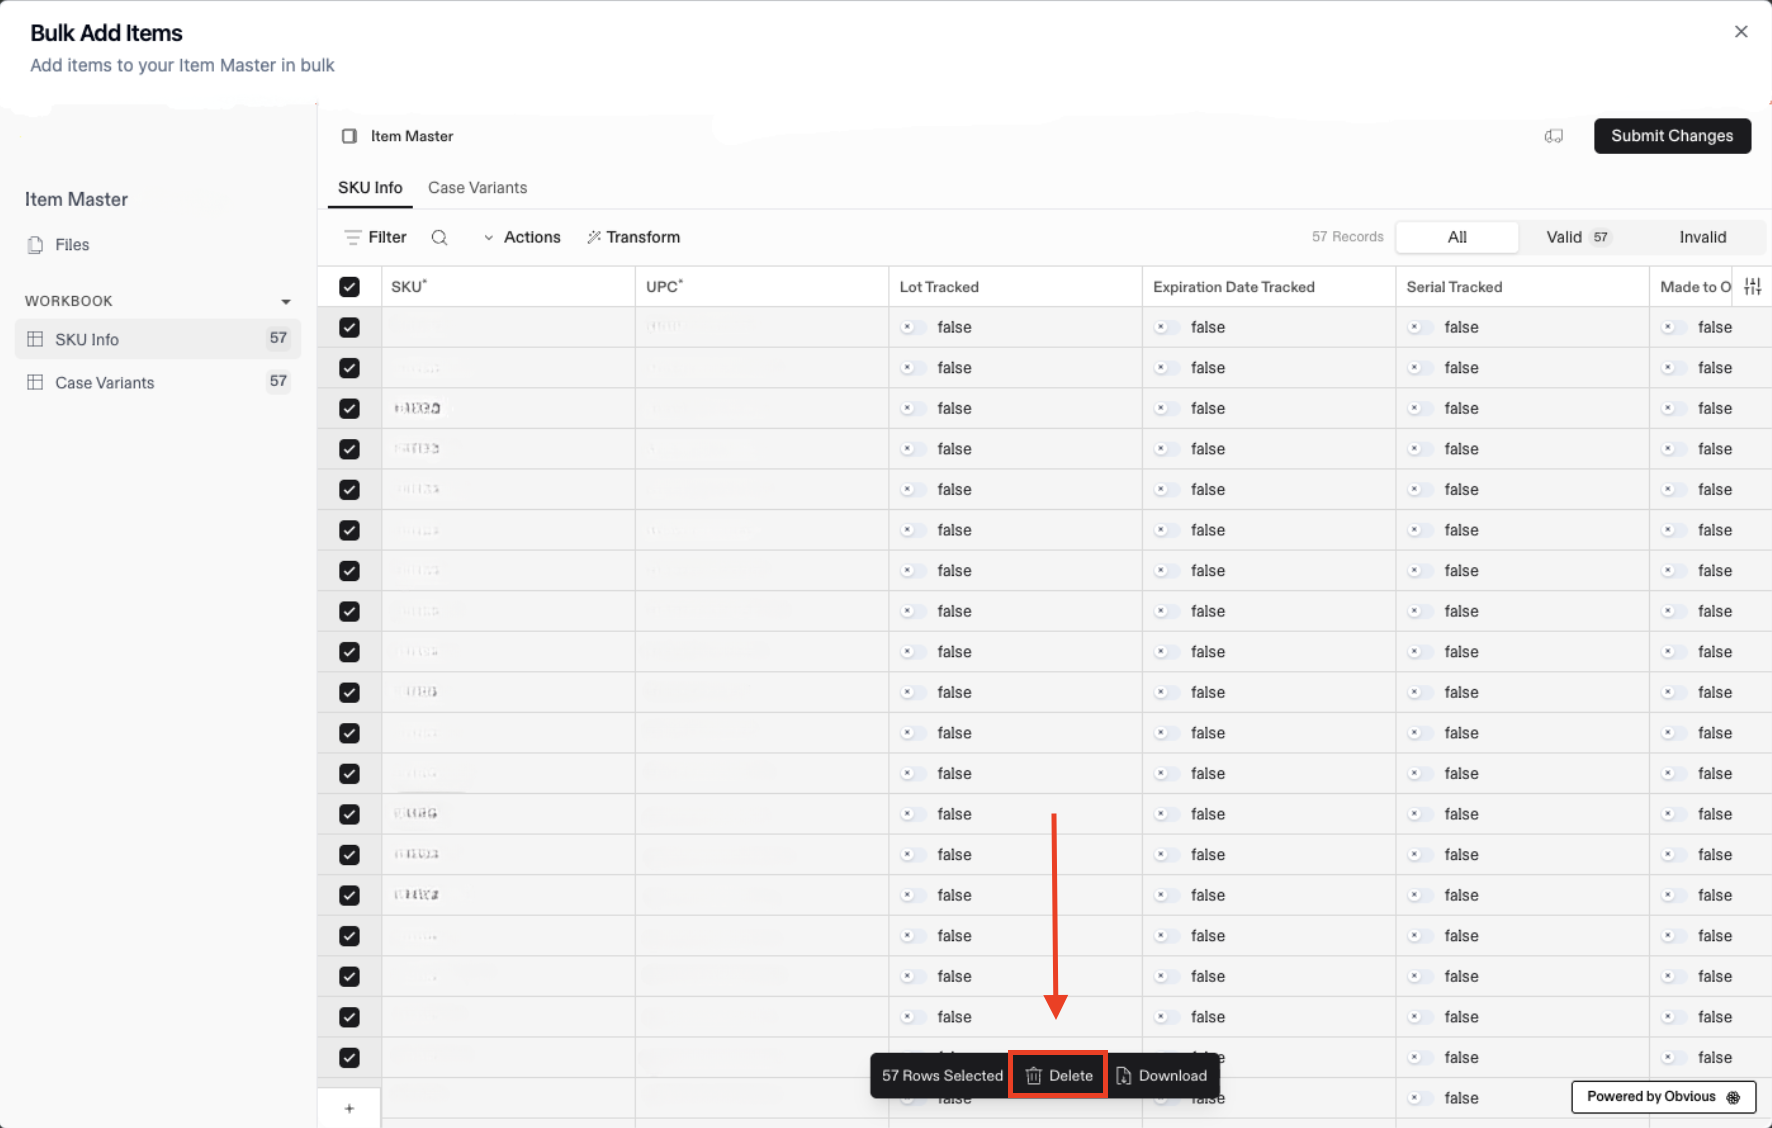Collapse the WORKBOOK section arrow
1772x1128 pixels.
286,302
